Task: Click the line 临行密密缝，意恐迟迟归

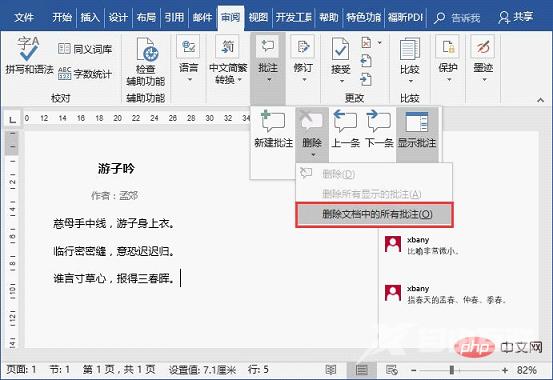Action: (x=114, y=251)
